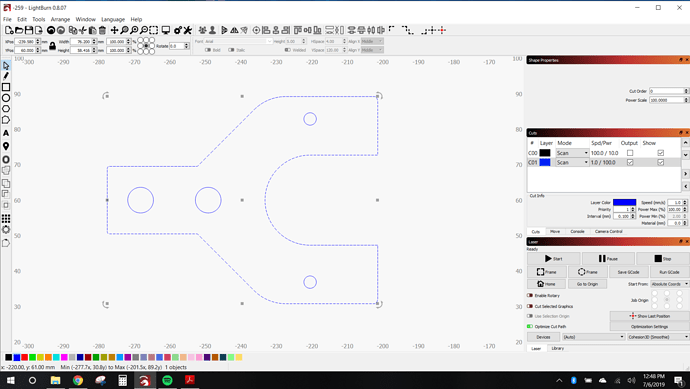Turn off Optimize Cut Path toggle
The image size is (690, 389).
[x=530, y=327]
